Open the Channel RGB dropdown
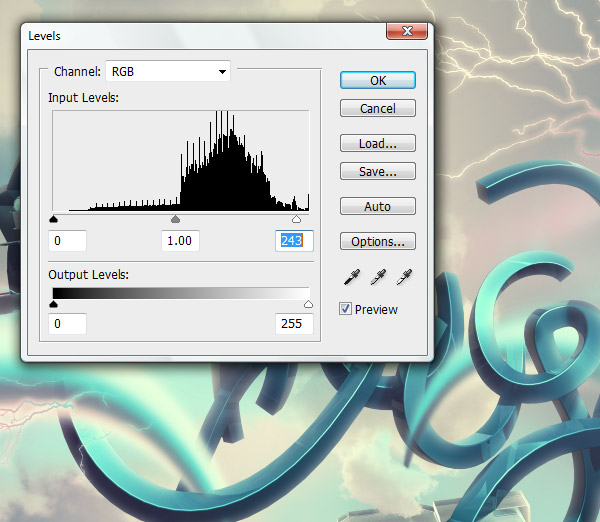The height and width of the screenshot is (522, 600). 168,71
